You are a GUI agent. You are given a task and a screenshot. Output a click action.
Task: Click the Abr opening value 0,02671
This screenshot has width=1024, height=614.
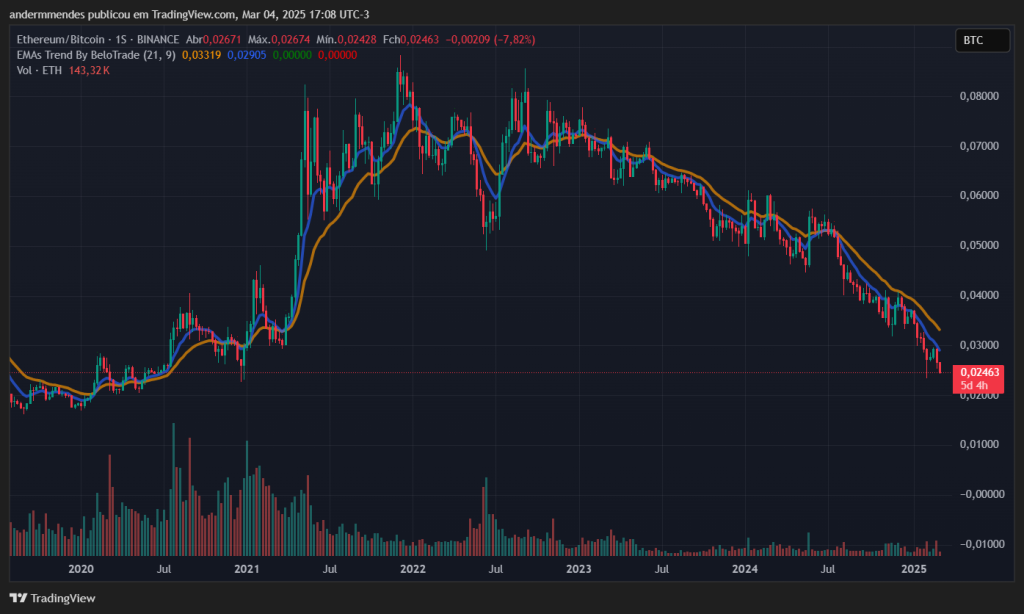(222, 40)
